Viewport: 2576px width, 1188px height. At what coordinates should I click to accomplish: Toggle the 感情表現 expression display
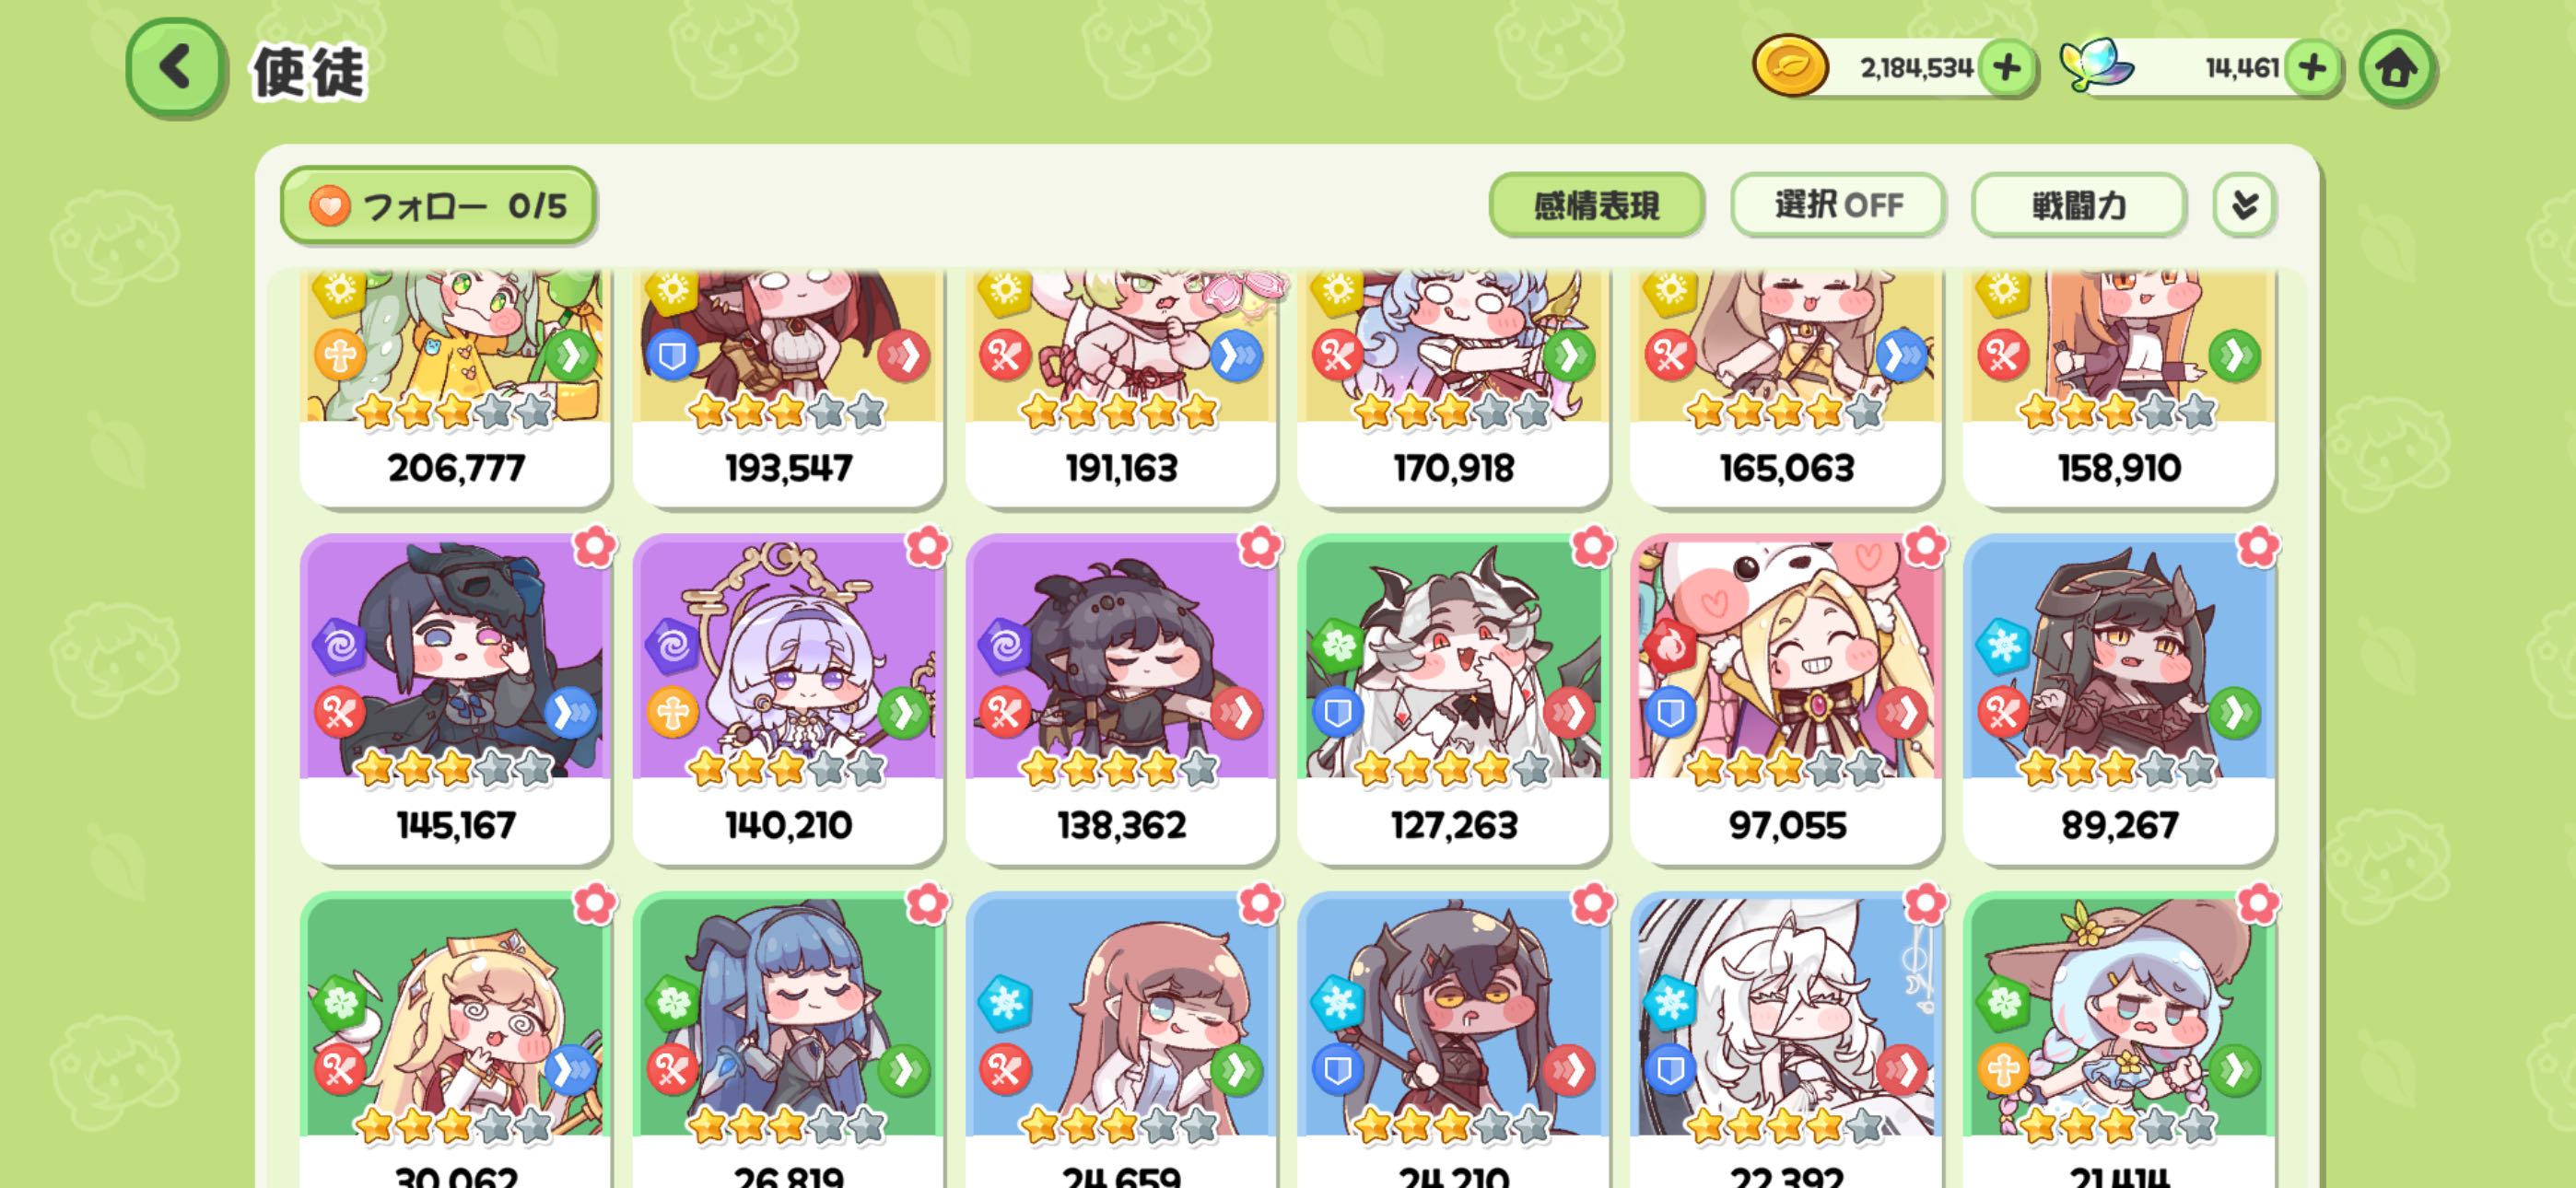tap(1596, 205)
